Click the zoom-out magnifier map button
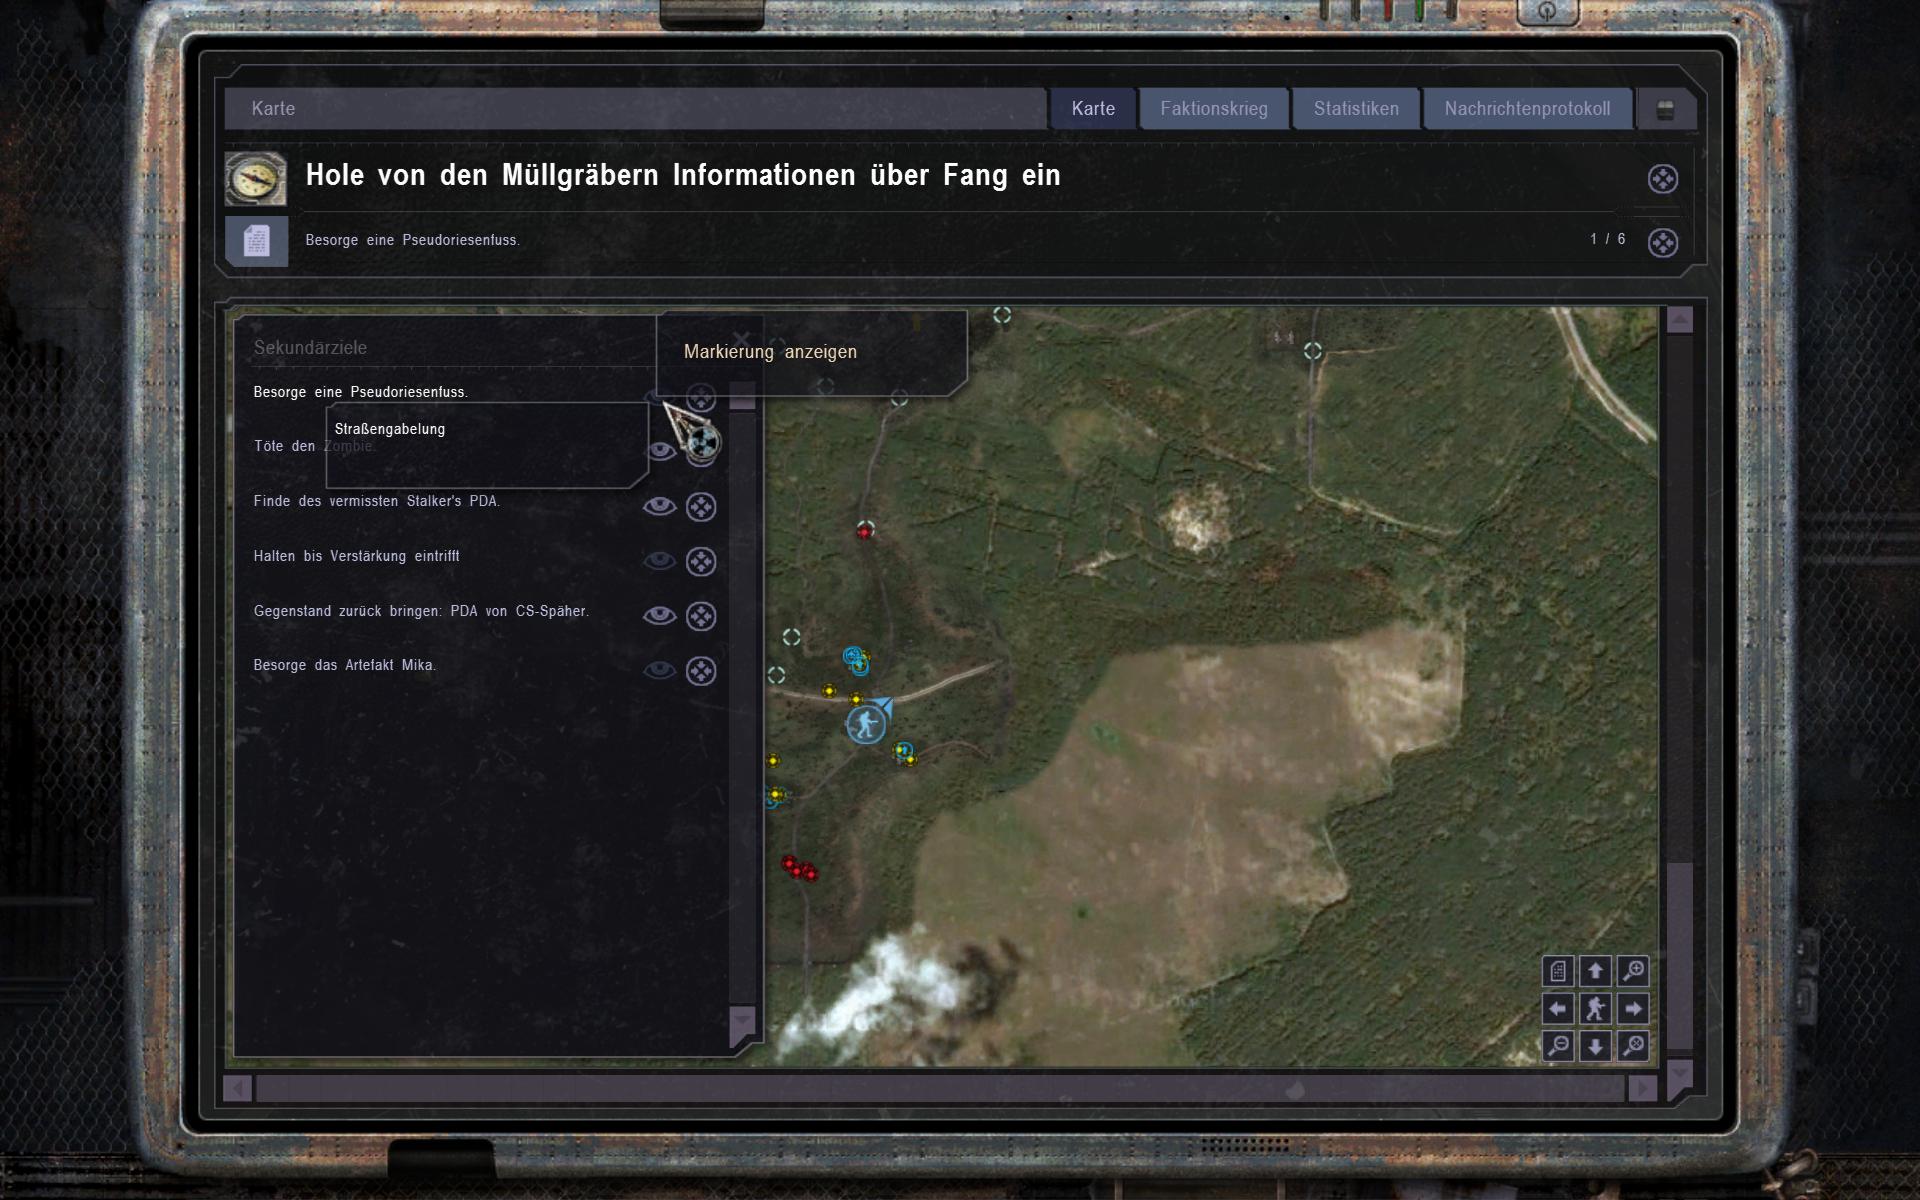Image resolution: width=1920 pixels, height=1200 pixels. pos(1558,1046)
